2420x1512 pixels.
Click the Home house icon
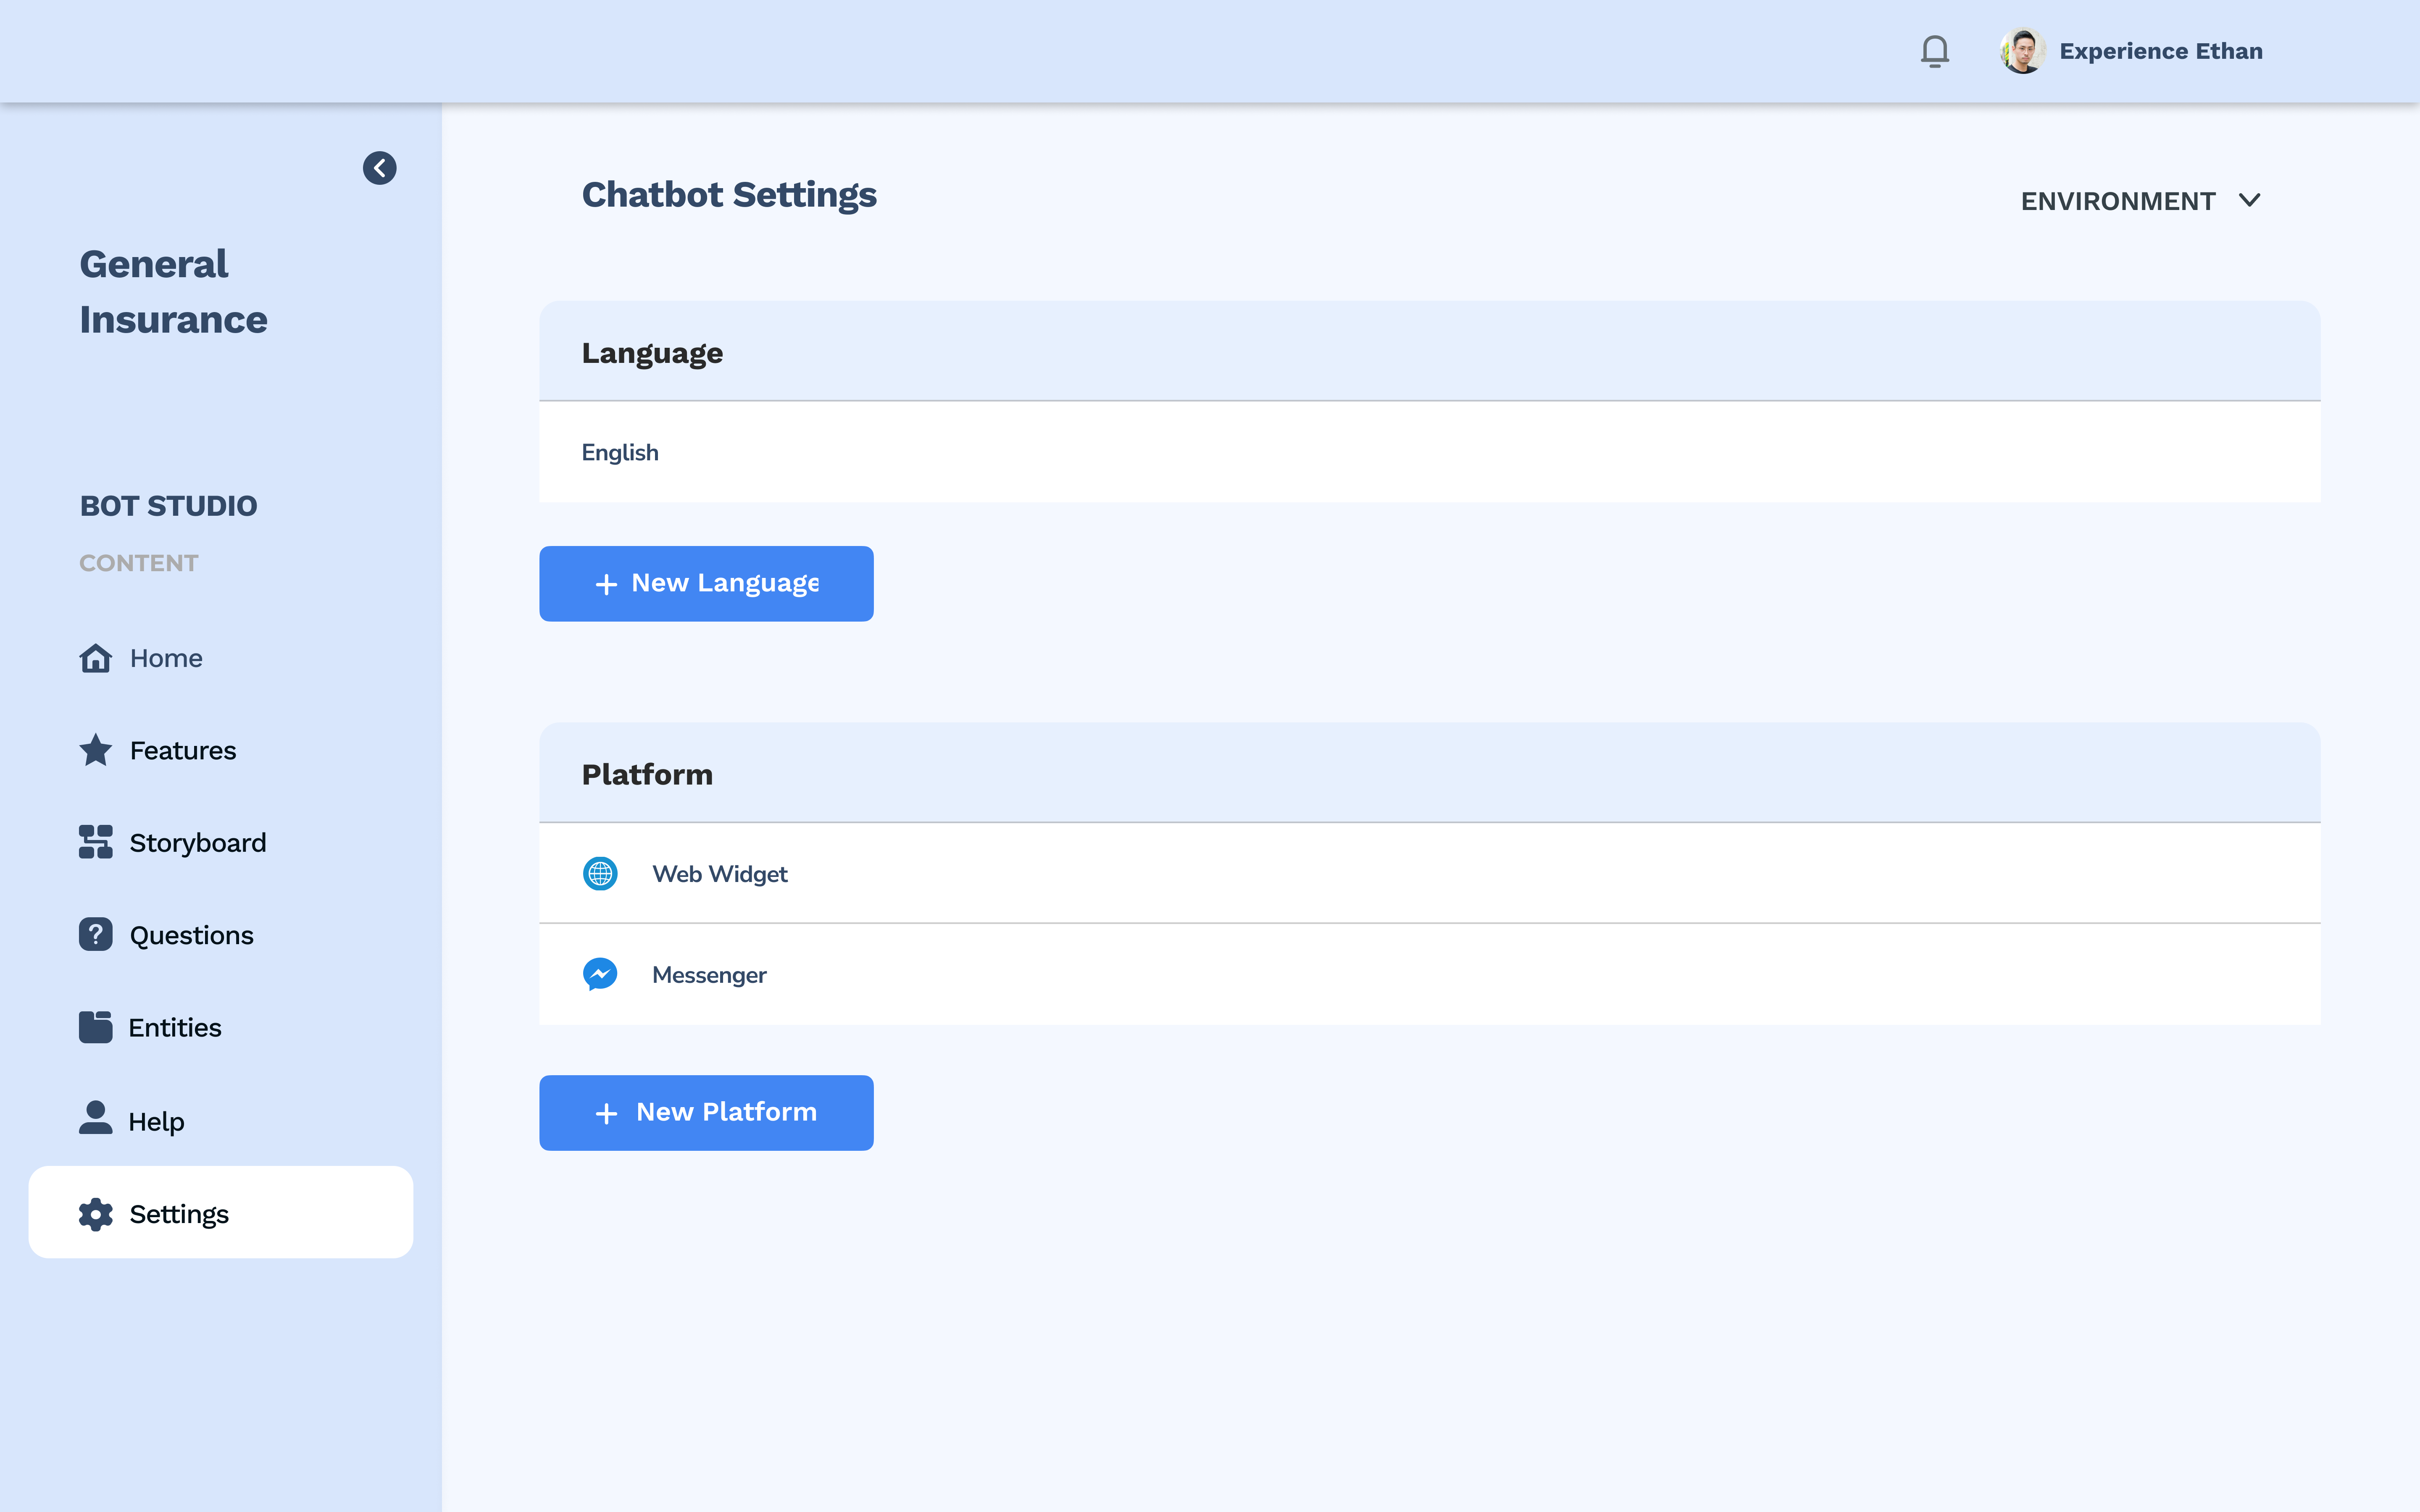96,658
